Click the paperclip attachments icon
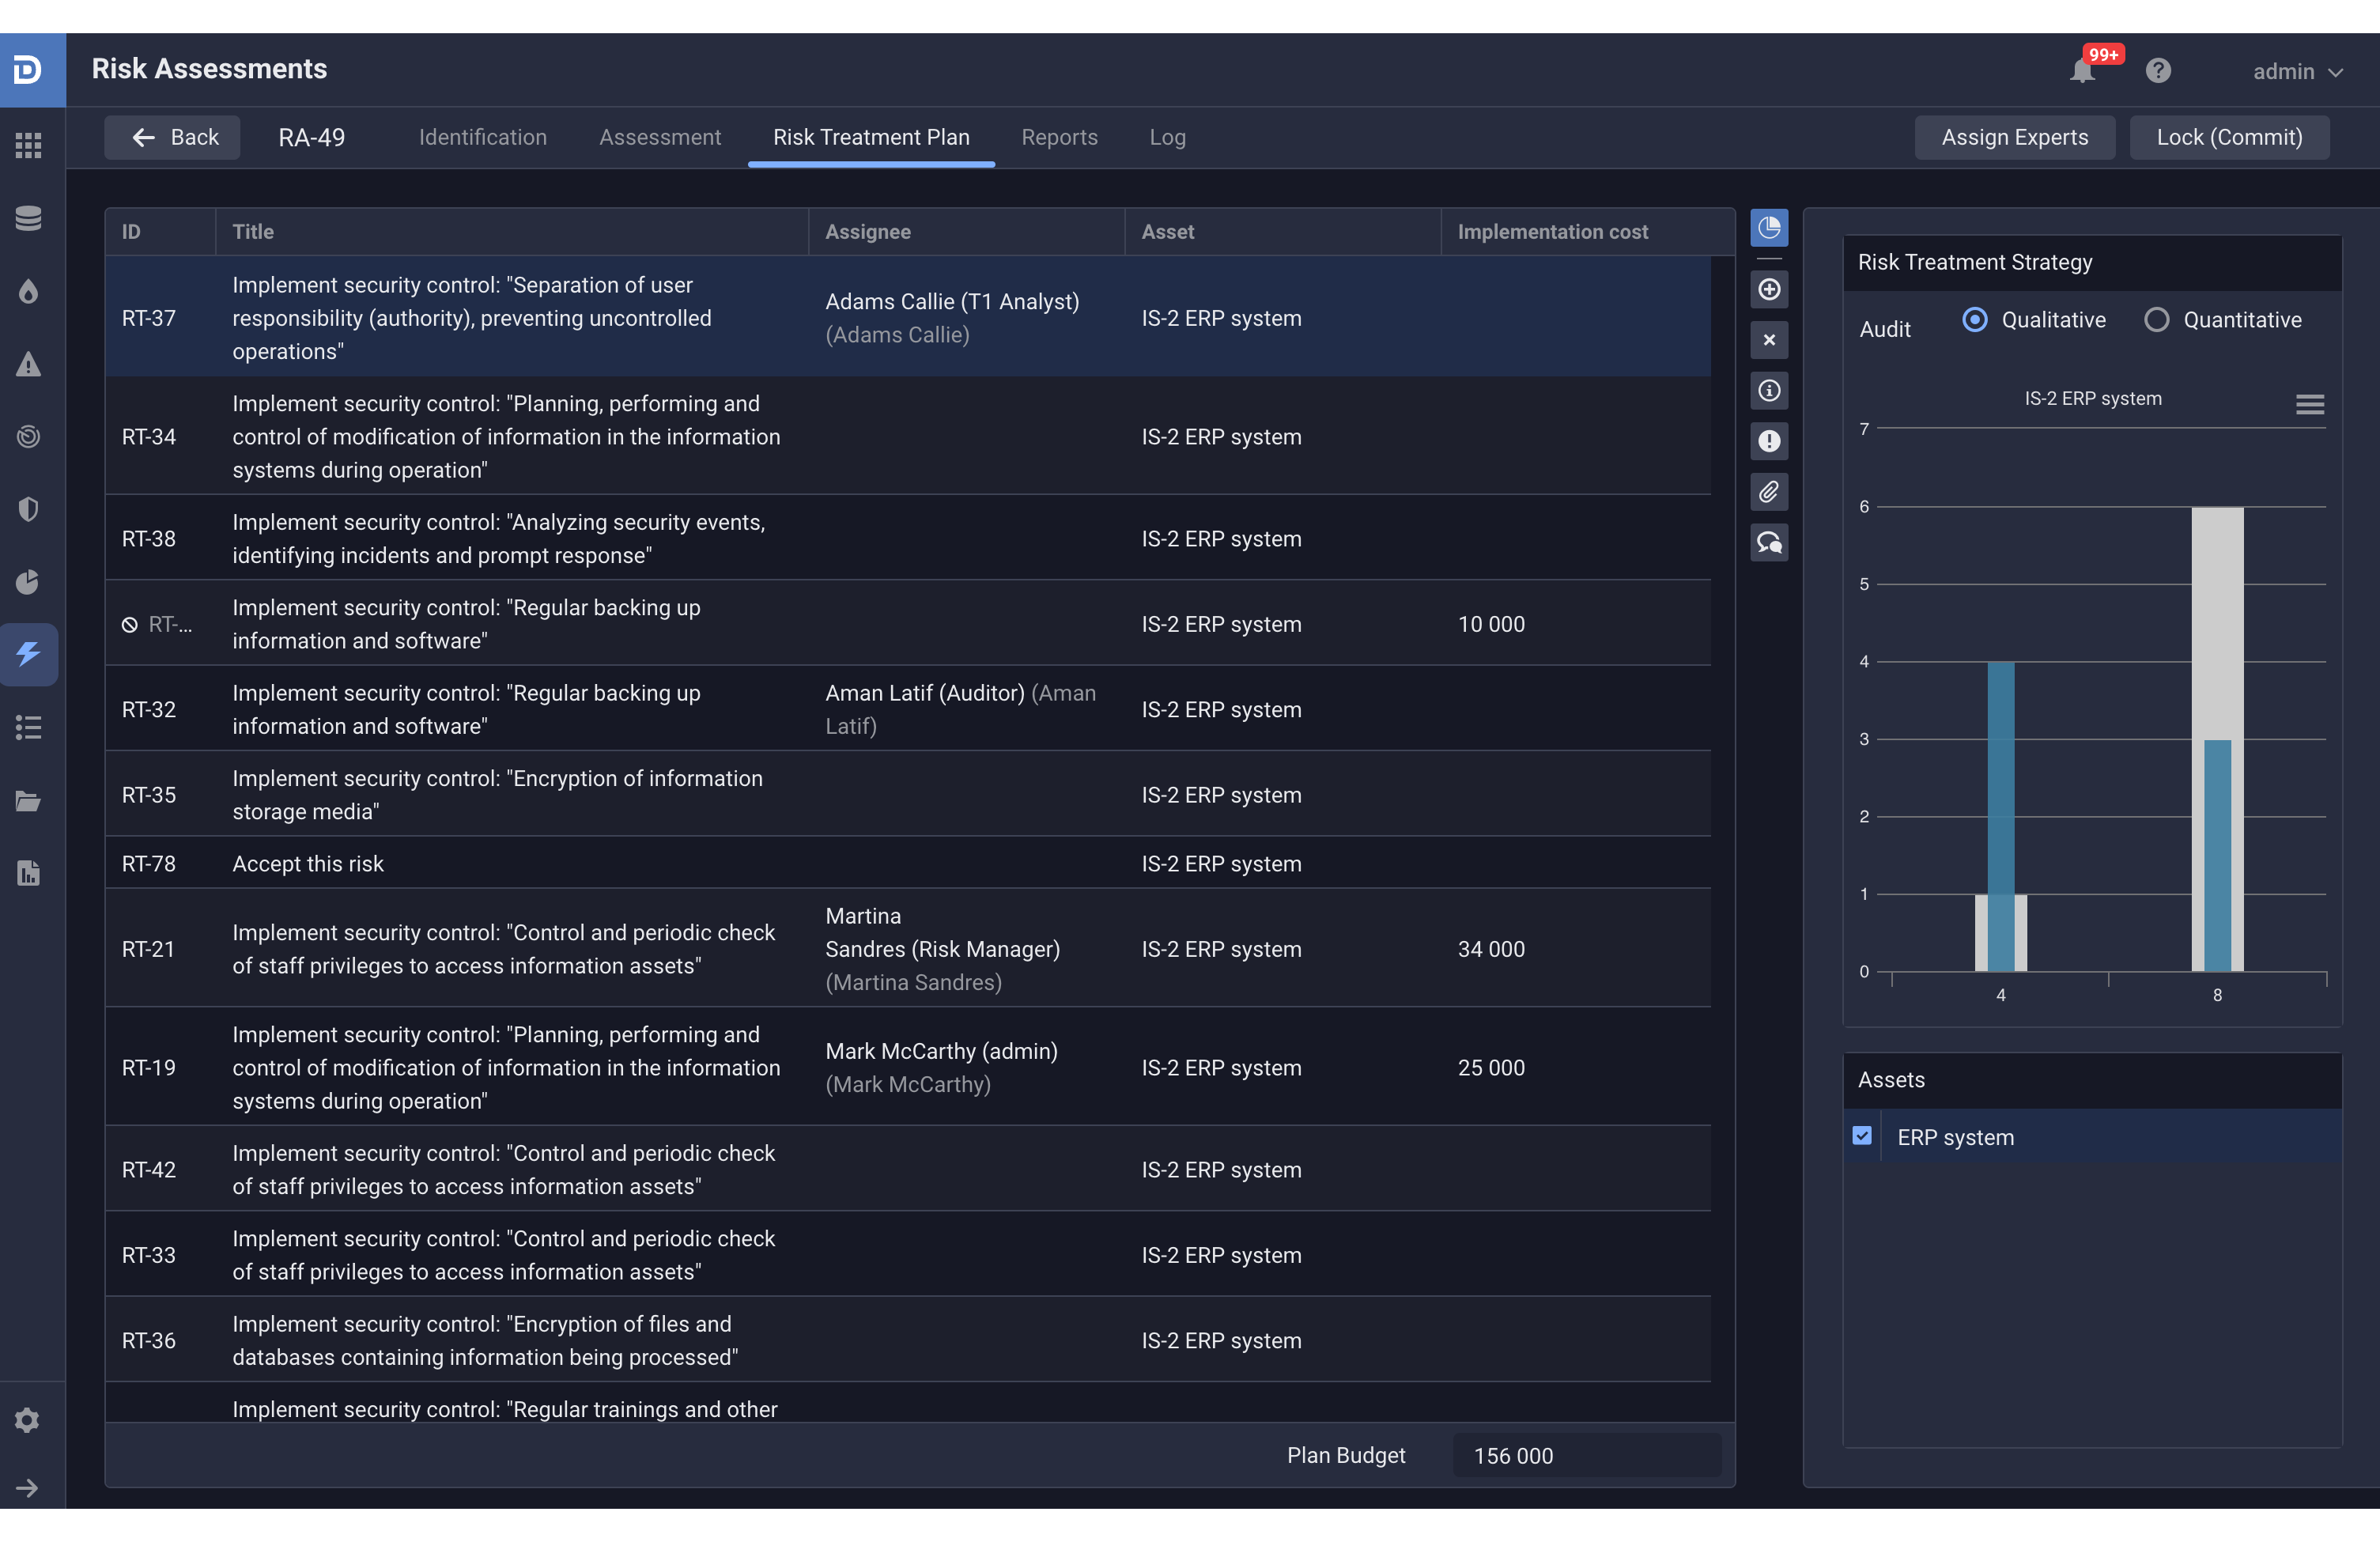Image resolution: width=2380 pixels, height=1542 pixels. [x=1768, y=491]
